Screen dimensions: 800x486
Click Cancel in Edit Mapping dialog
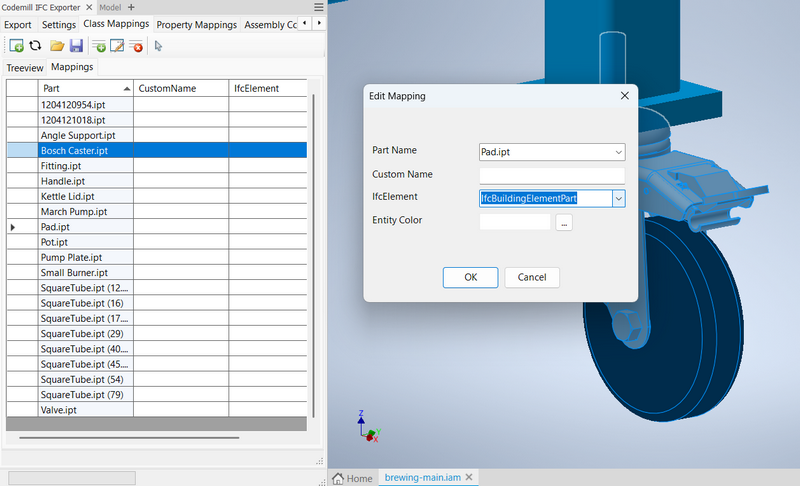coord(532,277)
